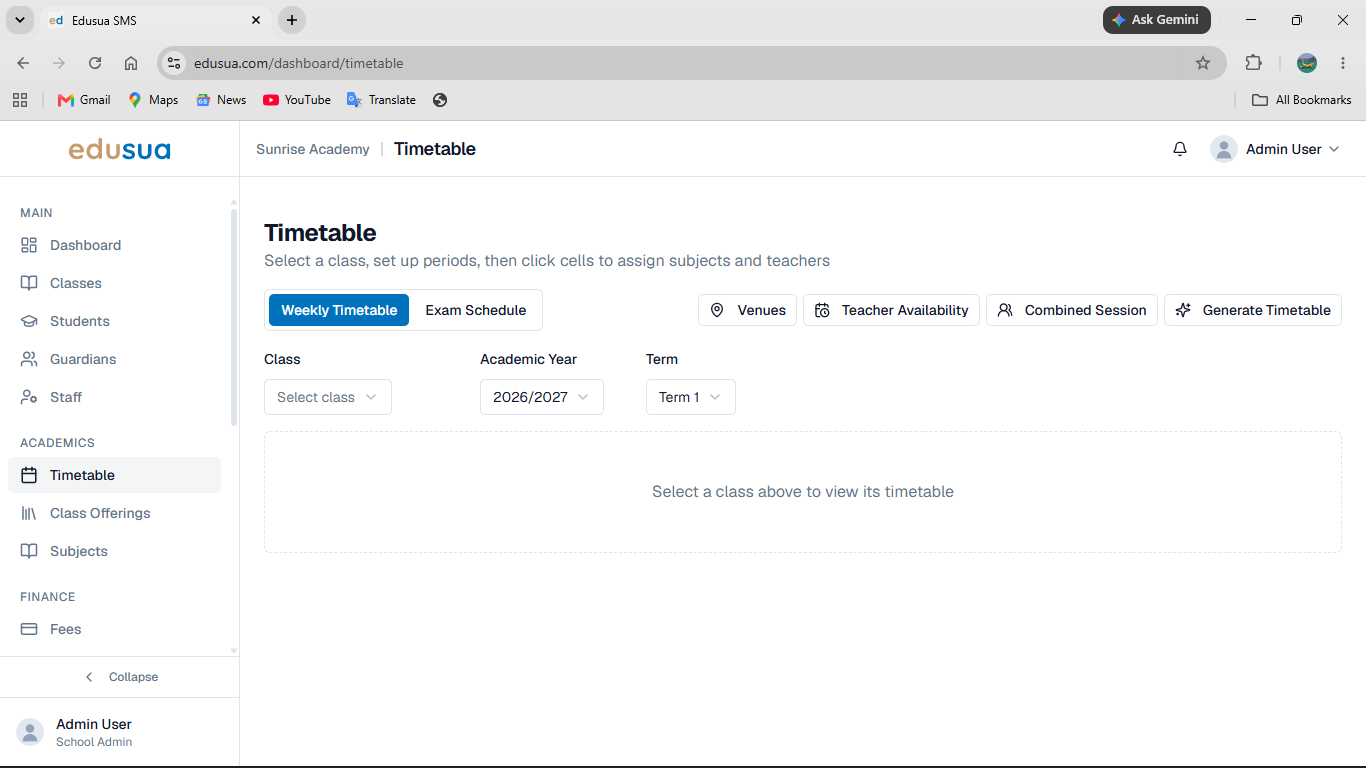Image resolution: width=1366 pixels, height=768 pixels.
Task: Open the Select class dropdown
Action: [328, 397]
